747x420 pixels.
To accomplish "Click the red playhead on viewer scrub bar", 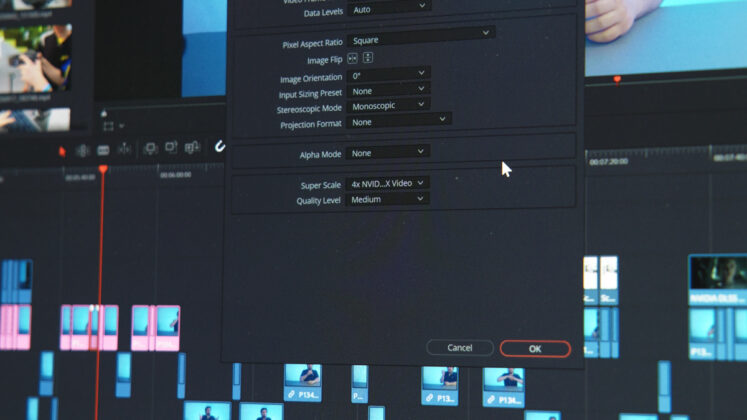I will coord(617,79).
